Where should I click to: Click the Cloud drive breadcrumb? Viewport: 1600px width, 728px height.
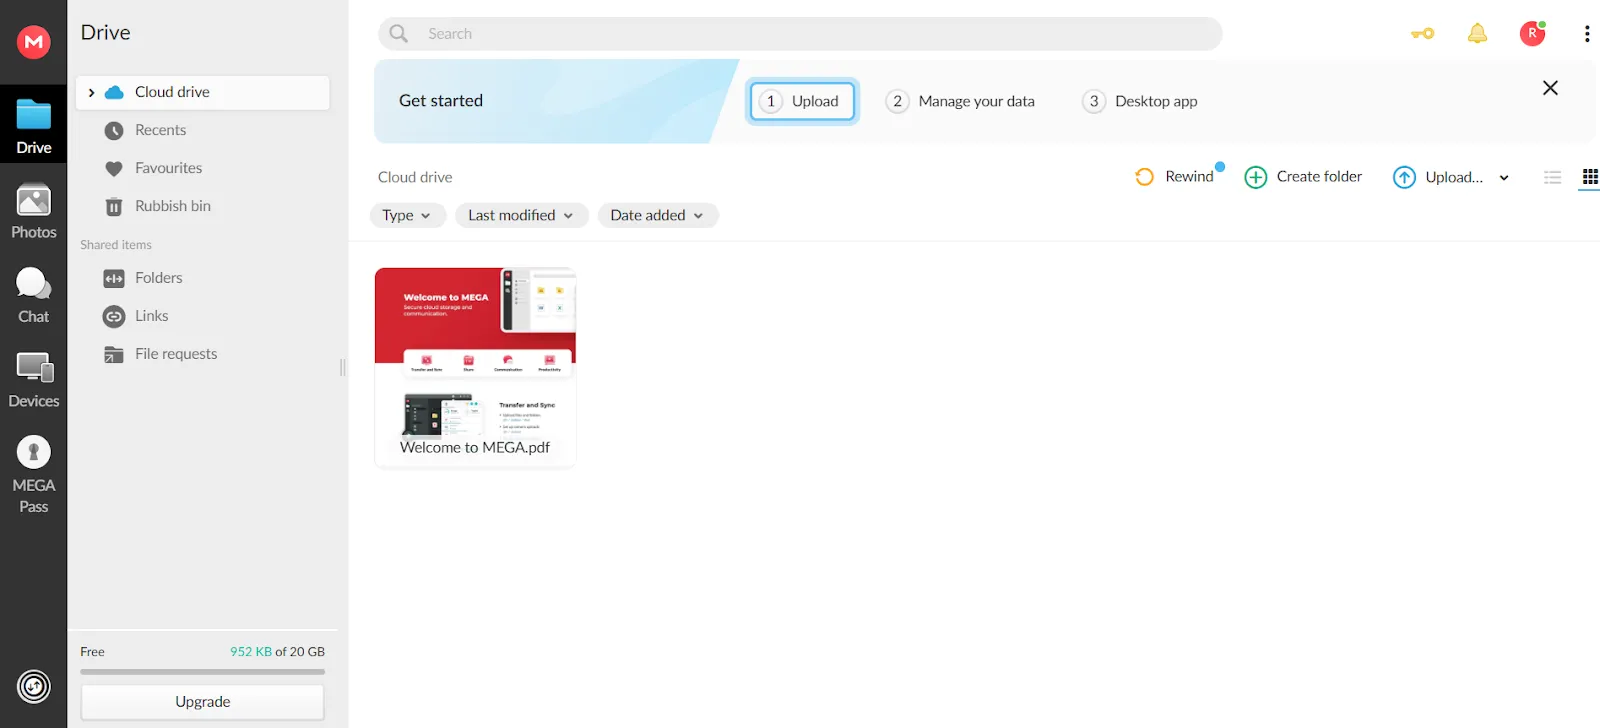pos(415,177)
